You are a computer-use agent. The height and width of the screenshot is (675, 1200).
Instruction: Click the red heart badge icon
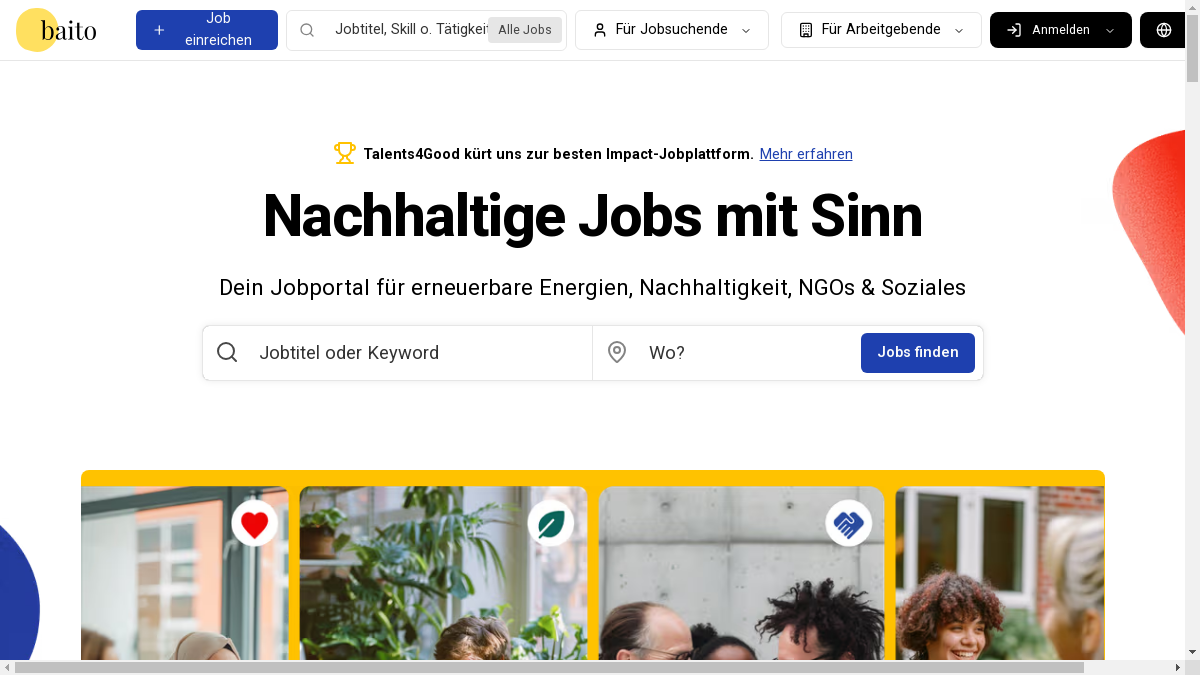tap(255, 523)
